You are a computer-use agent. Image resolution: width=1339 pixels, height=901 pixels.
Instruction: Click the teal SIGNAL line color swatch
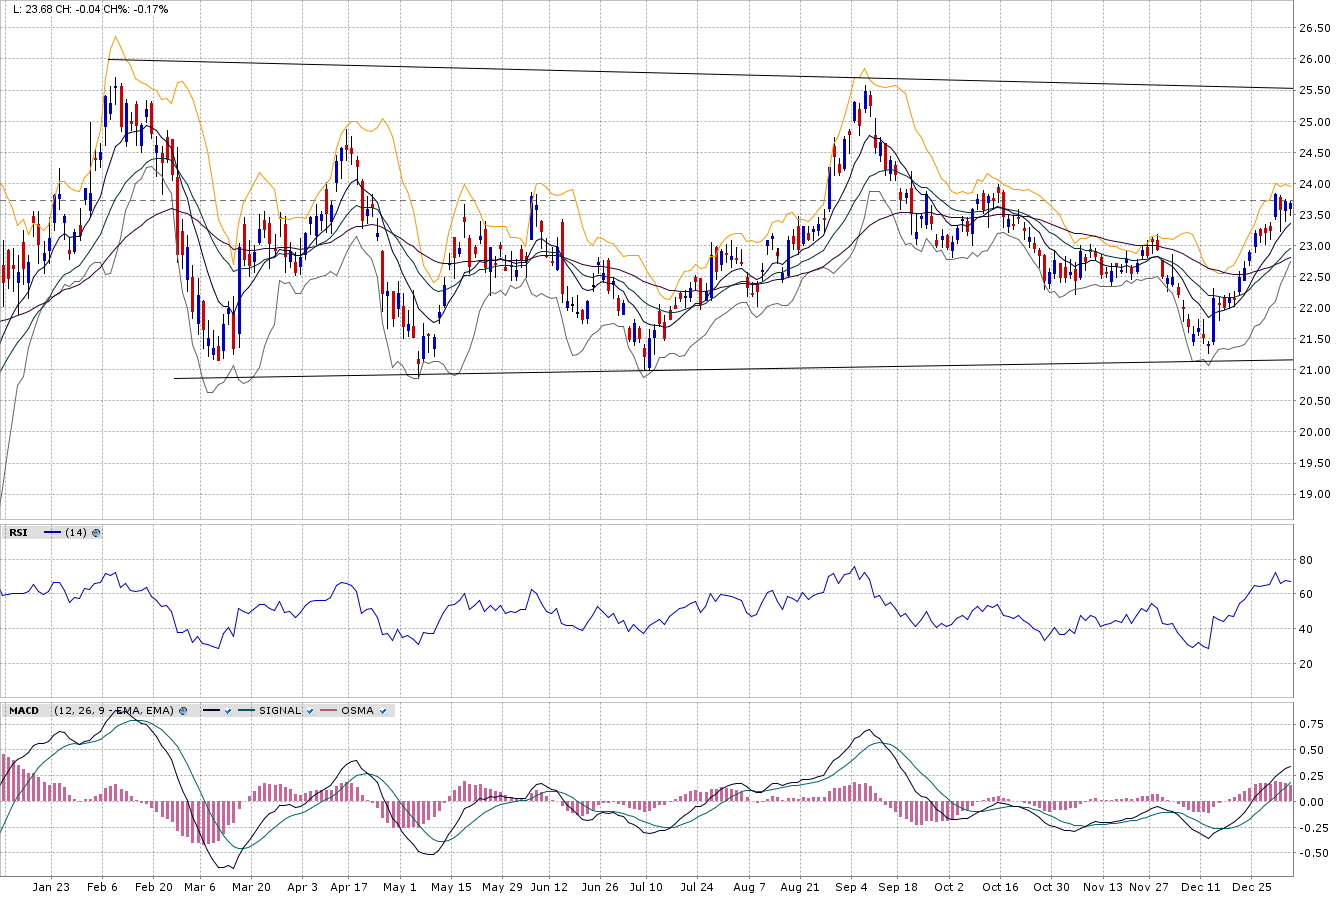coord(246,711)
